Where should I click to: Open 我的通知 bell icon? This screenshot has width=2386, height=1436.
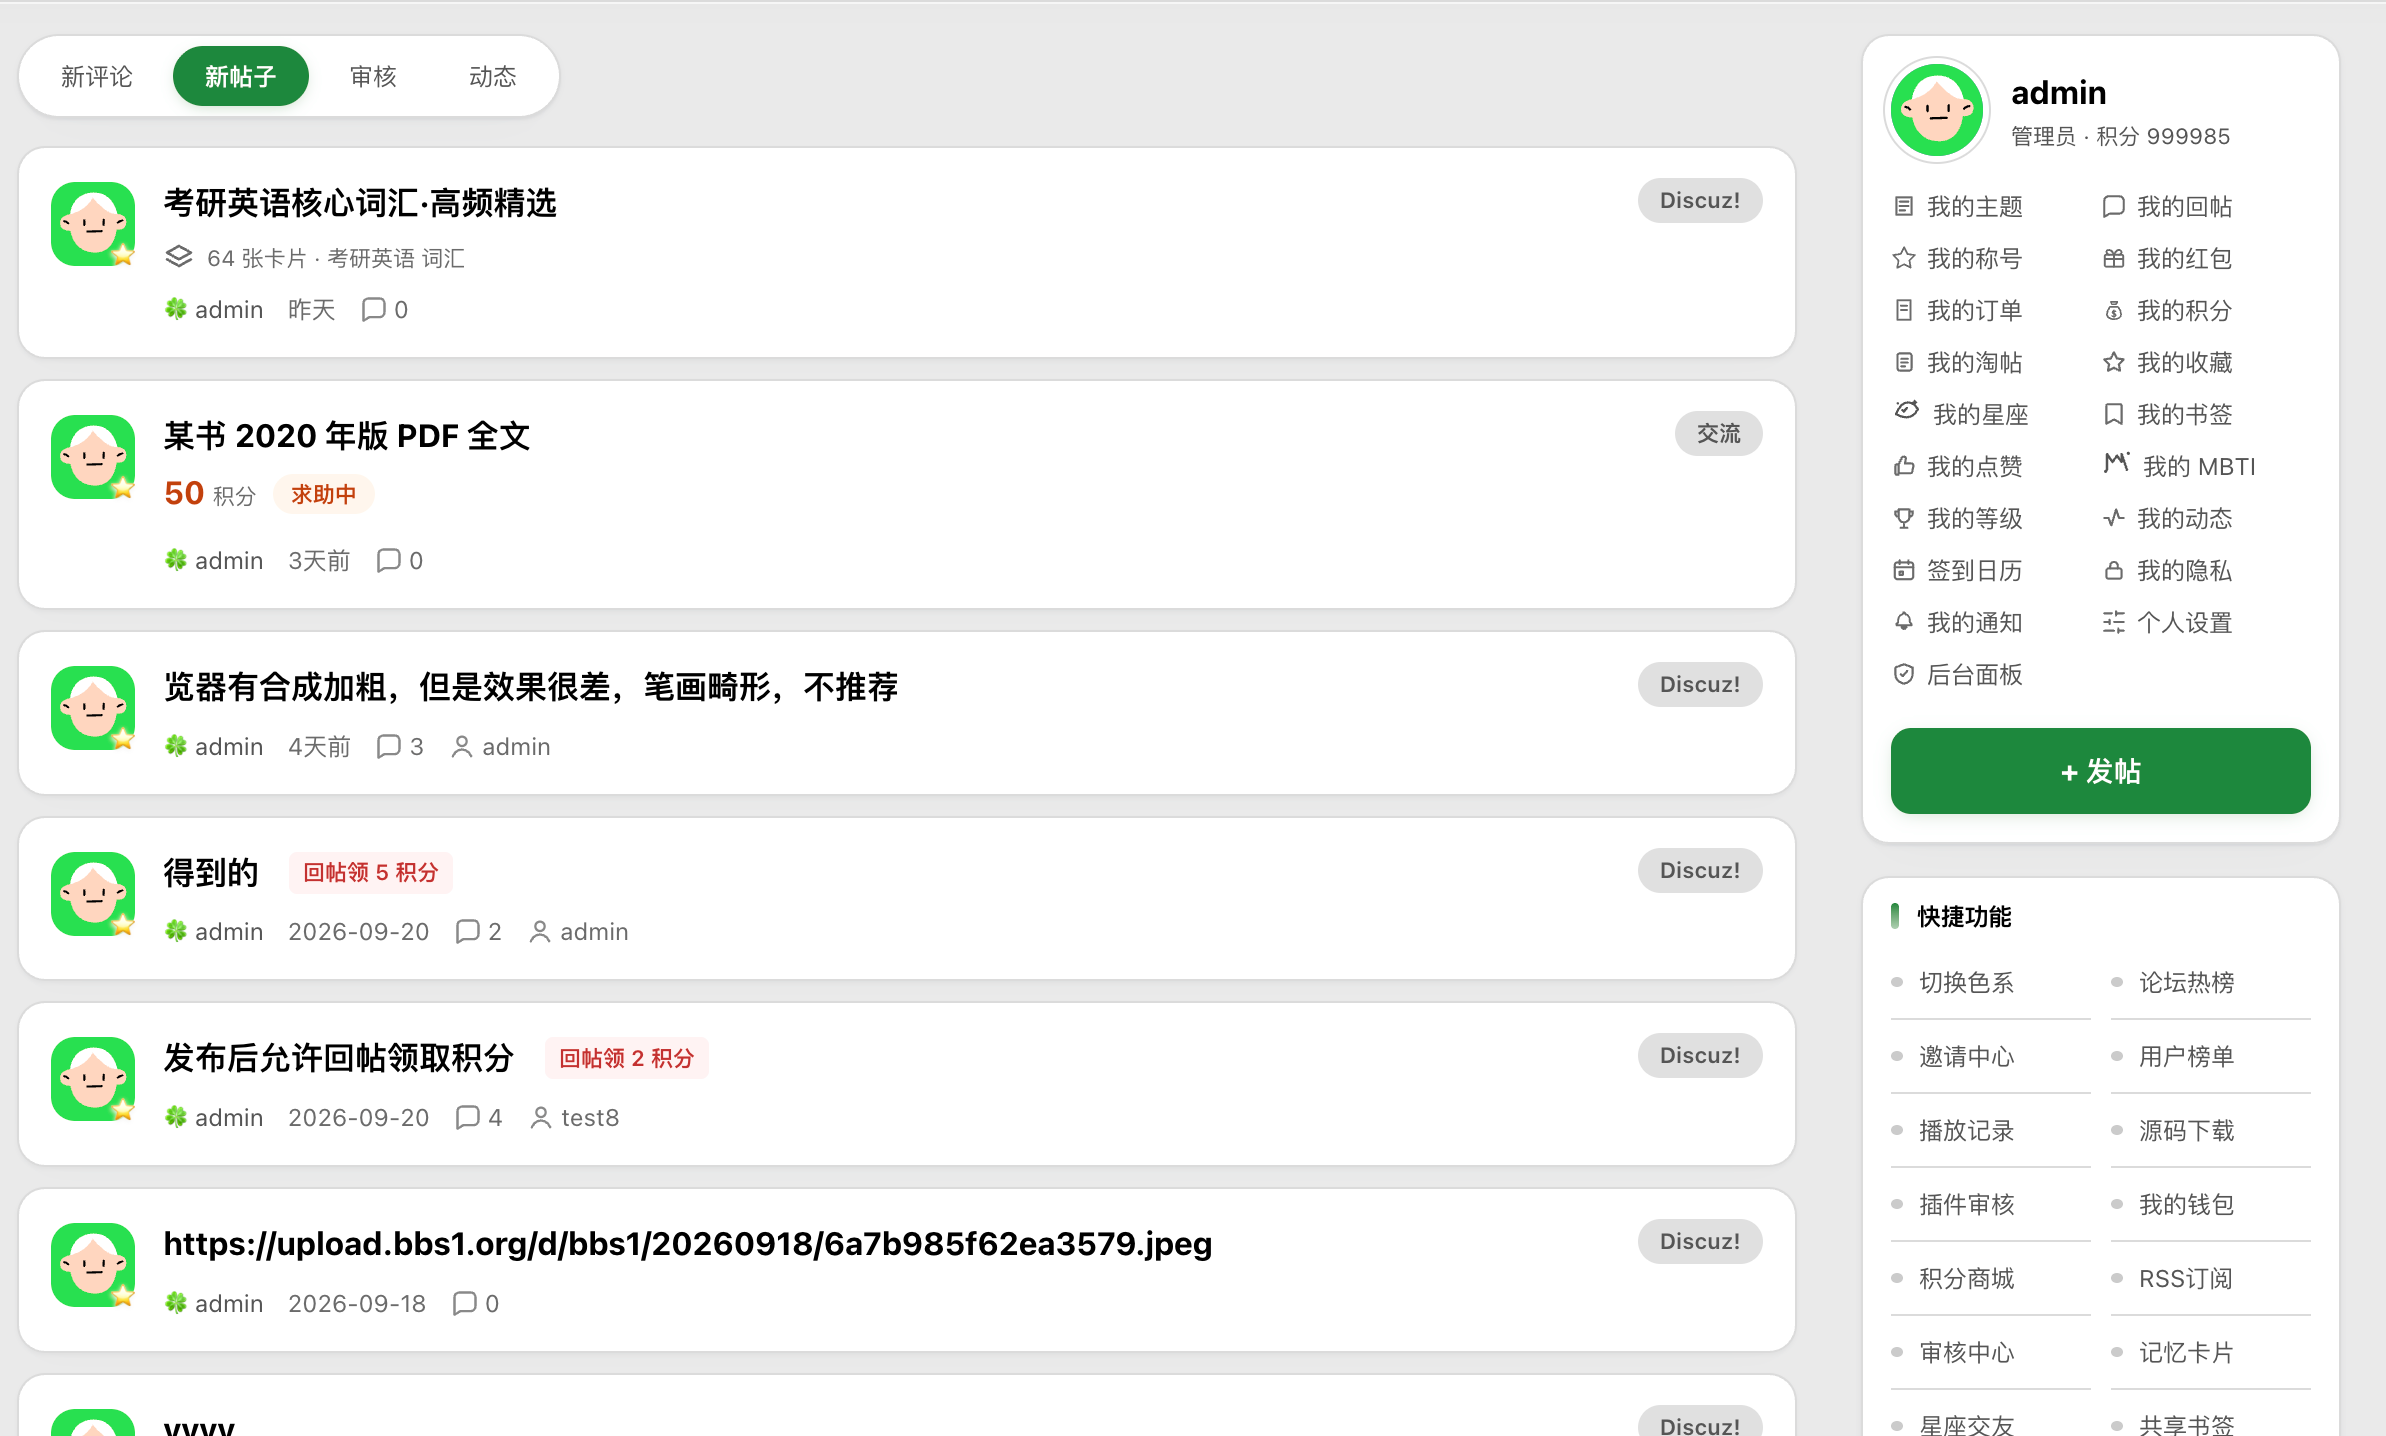(x=1904, y=623)
